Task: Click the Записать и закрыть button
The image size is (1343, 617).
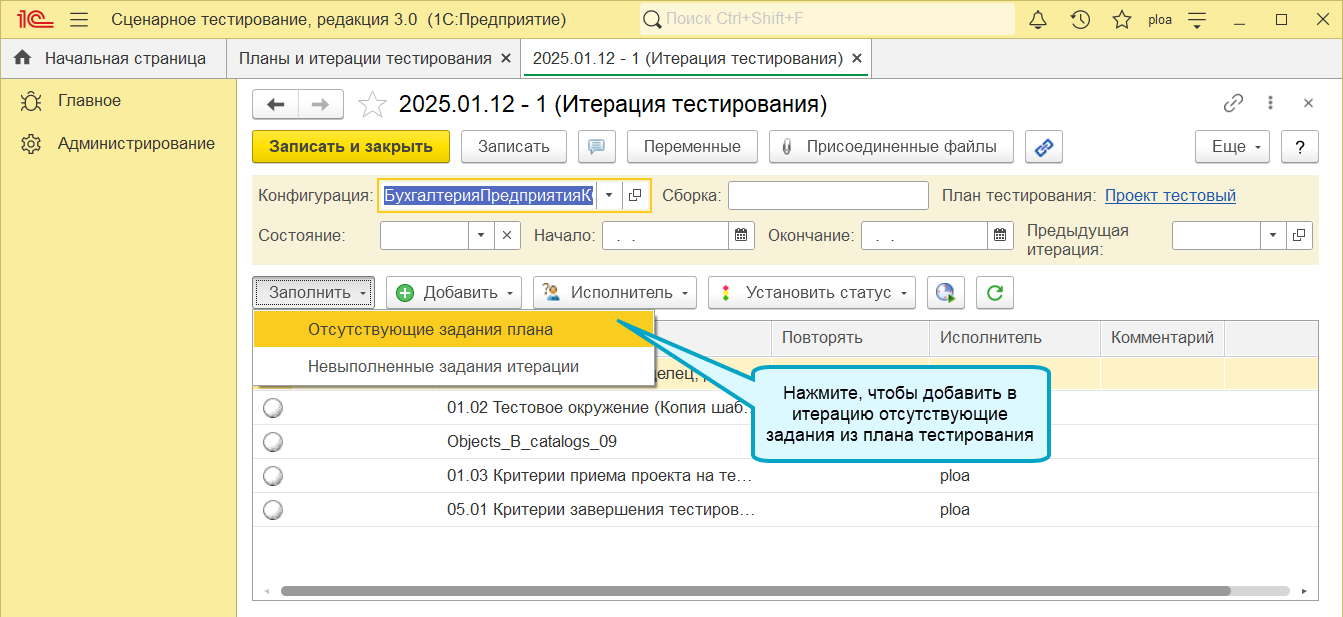Action: 351,147
